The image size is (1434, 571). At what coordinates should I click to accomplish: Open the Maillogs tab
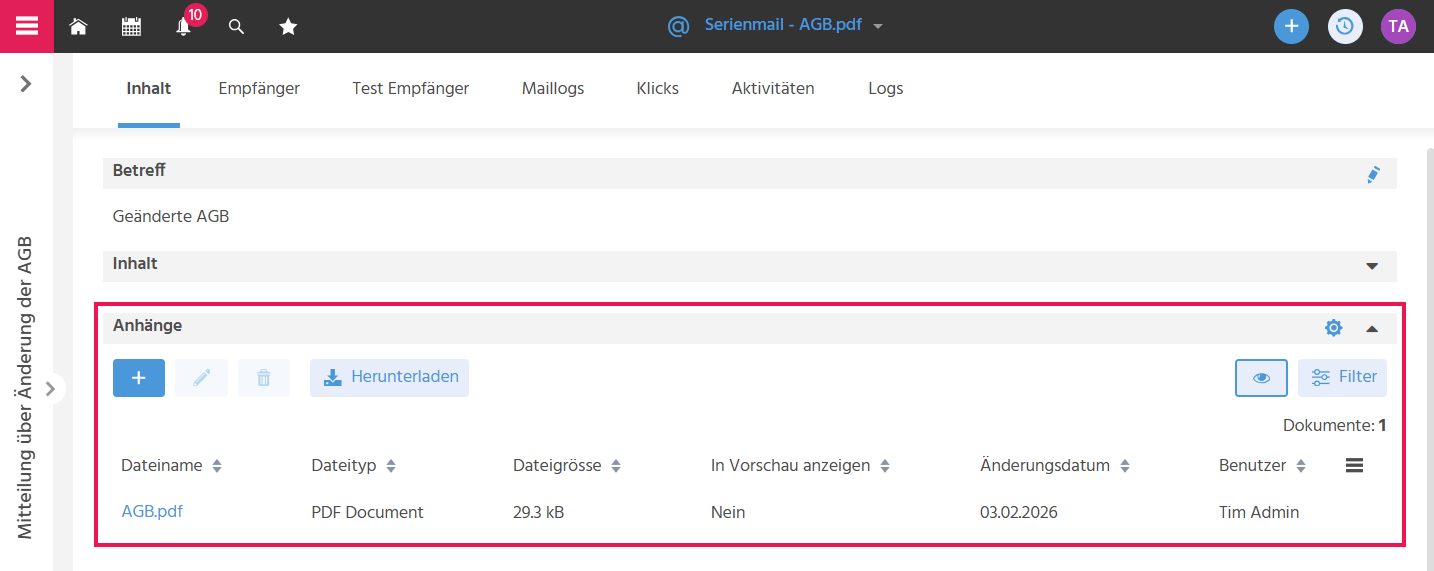pyautogui.click(x=553, y=88)
